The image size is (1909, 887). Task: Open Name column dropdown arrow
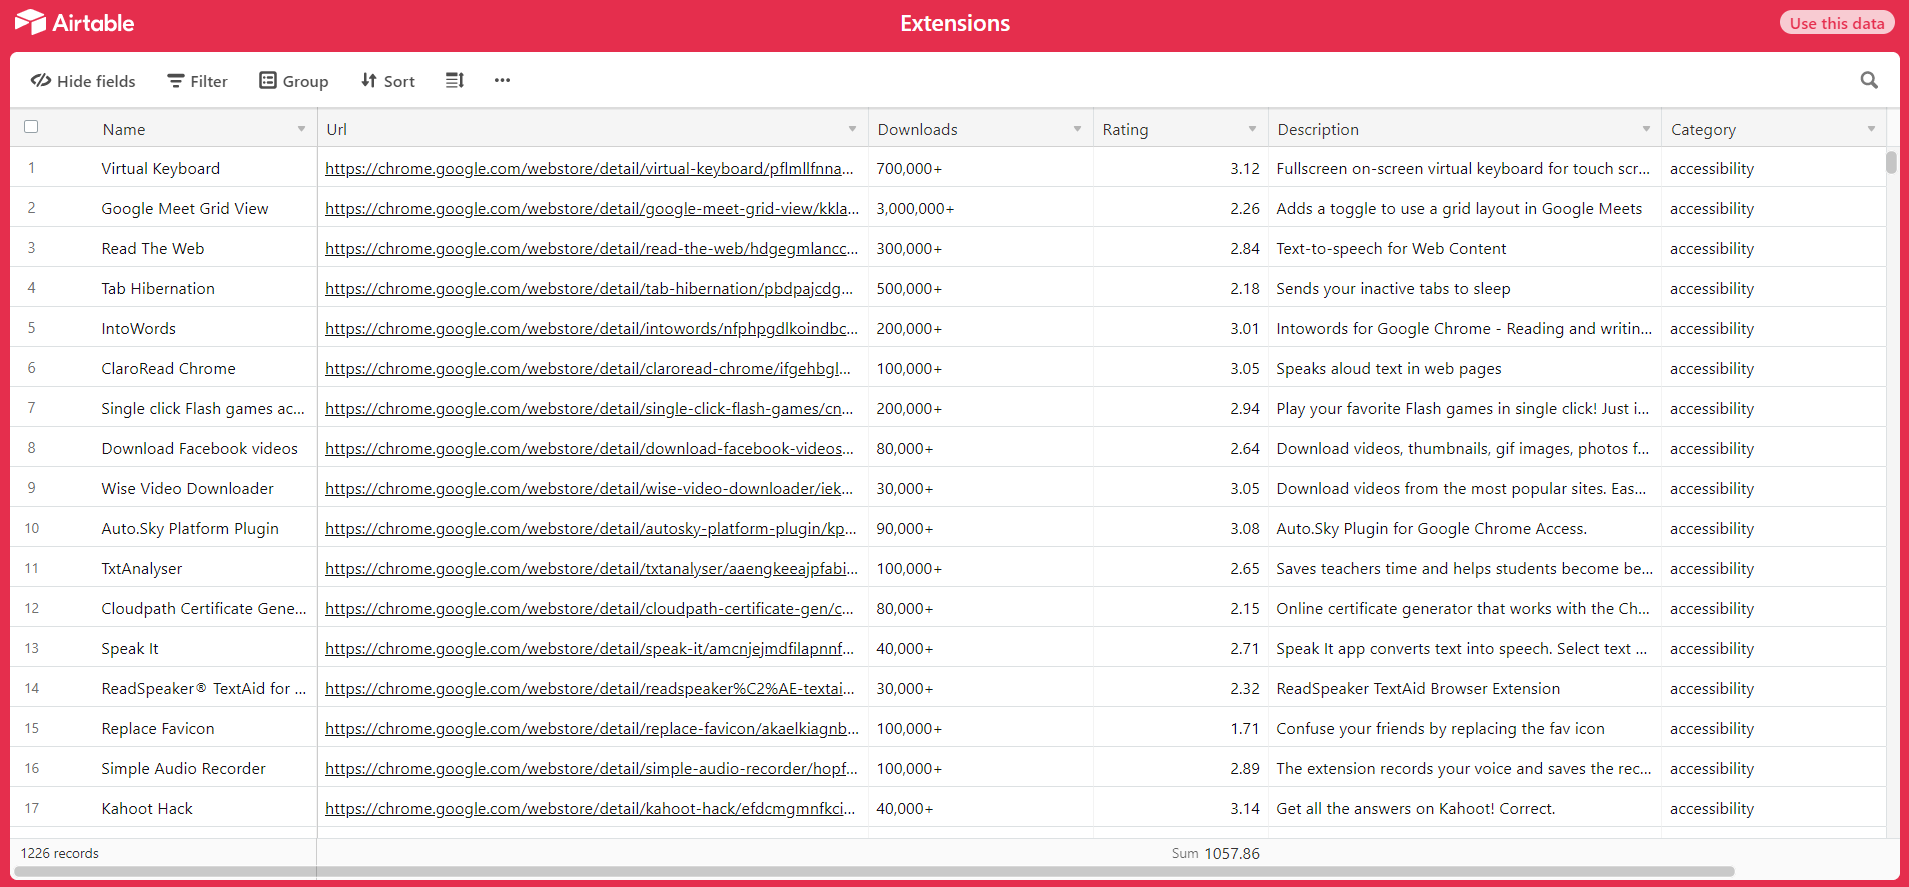click(x=301, y=129)
